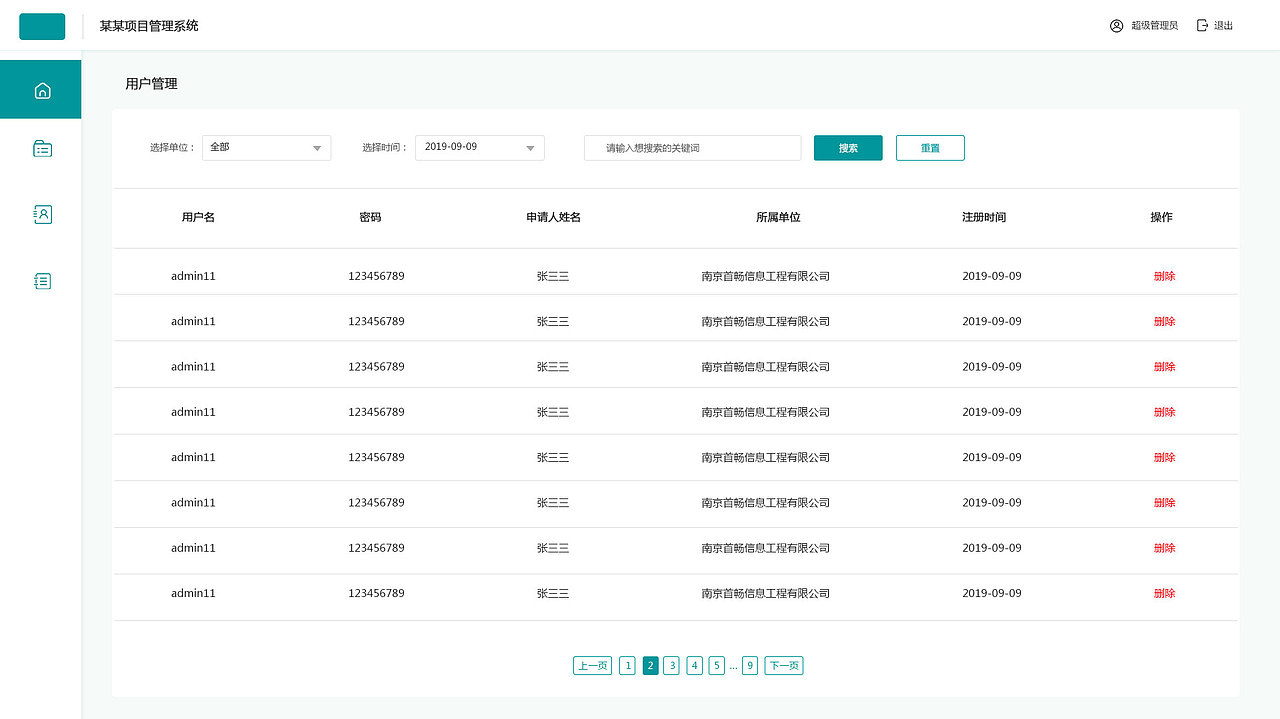Expand the 全部 unit dropdown
This screenshot has width=1280, height=719.
pyautogui.click(x=266, y=147)
